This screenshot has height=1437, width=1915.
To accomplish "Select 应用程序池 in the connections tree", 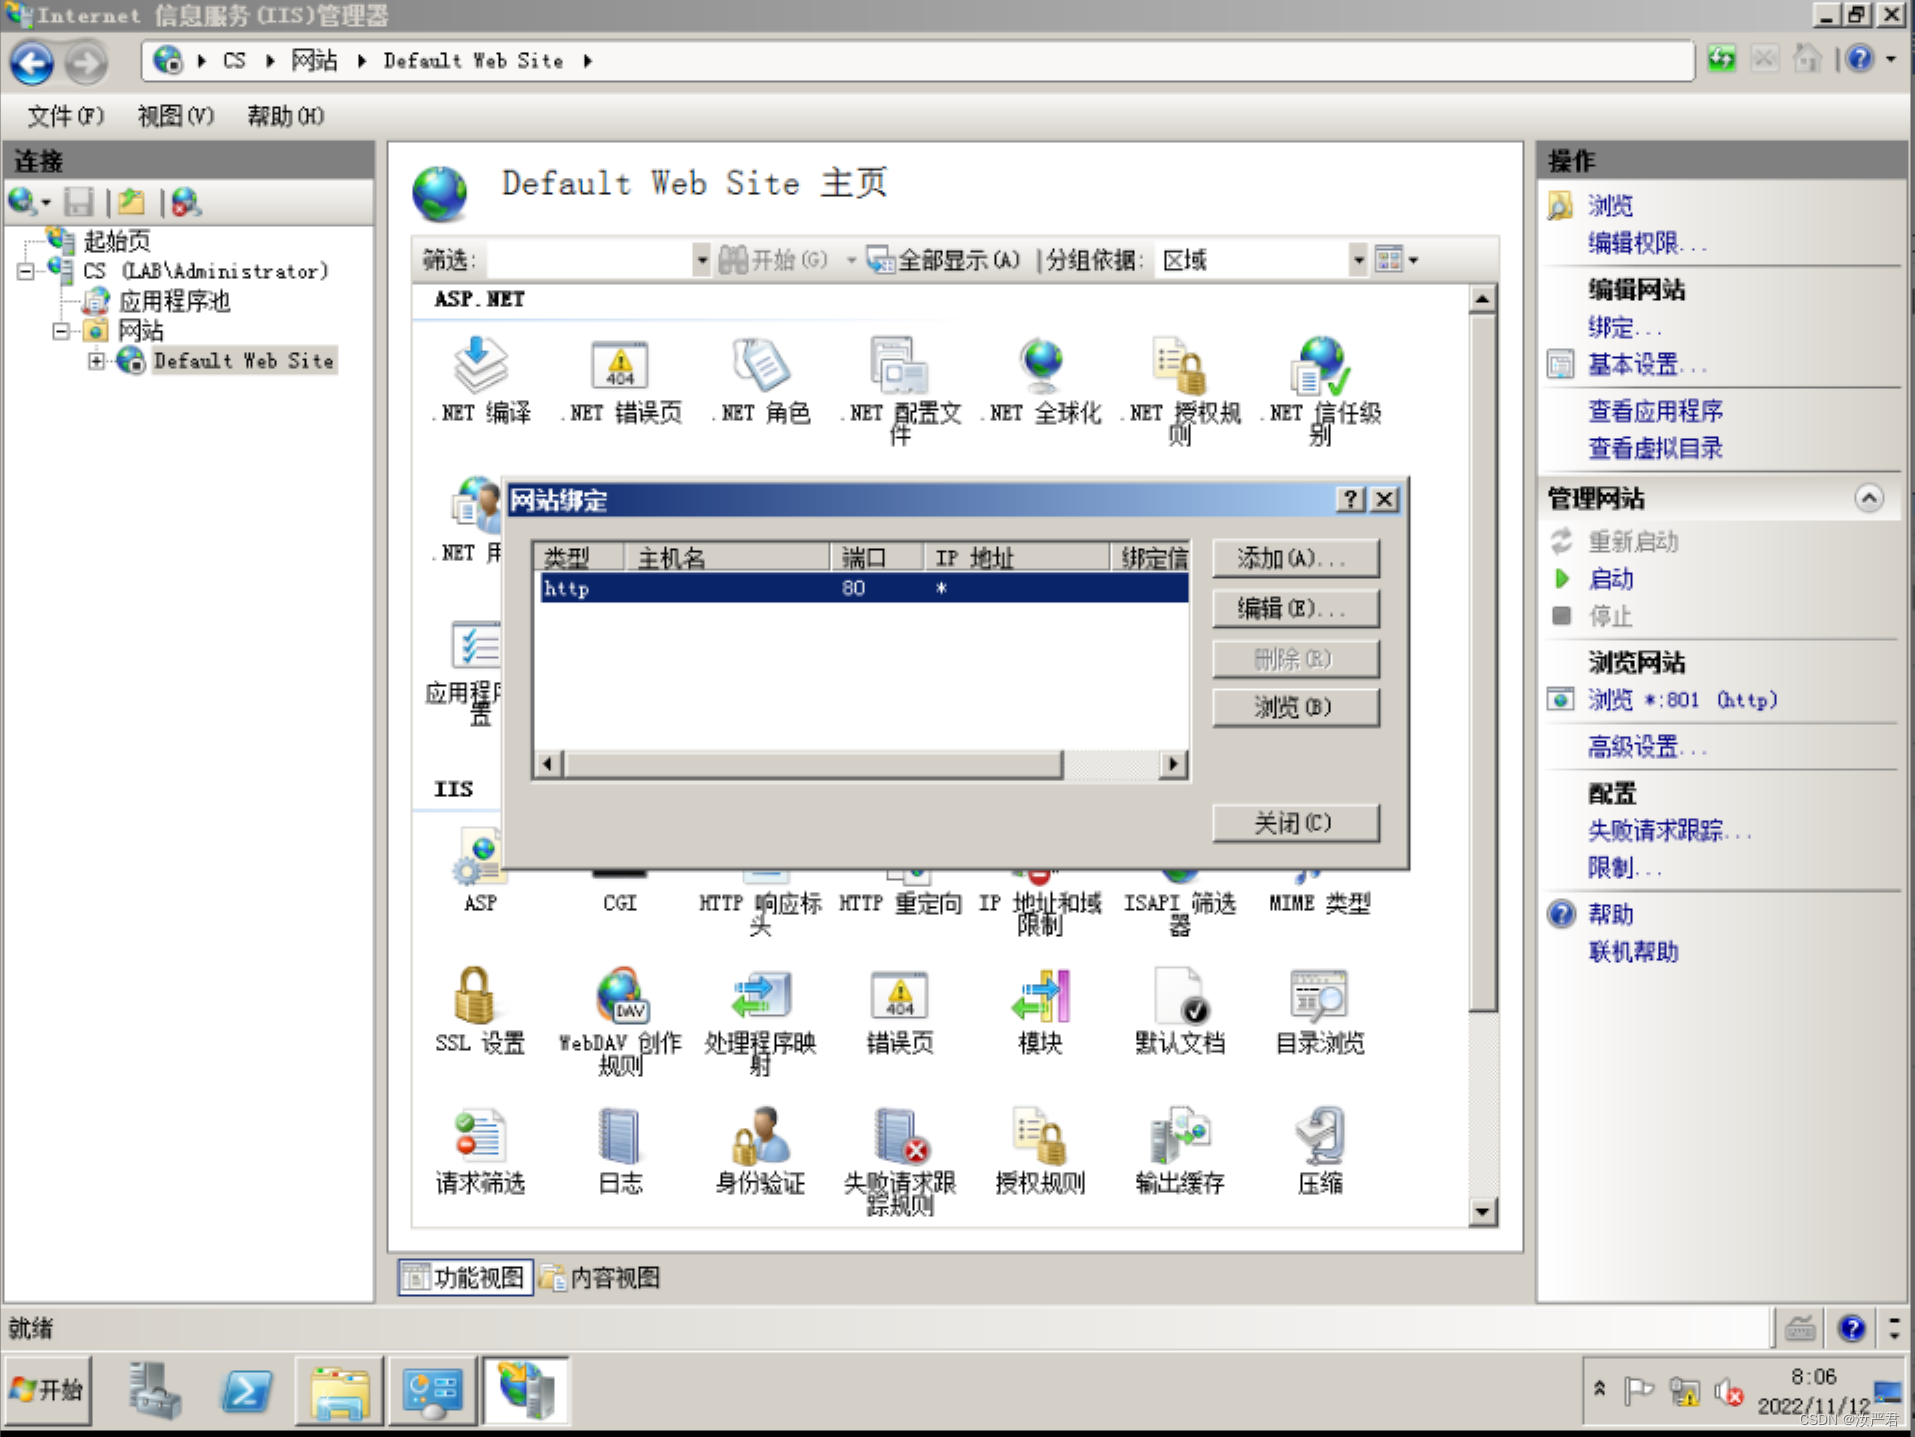I will pos(175,301).
